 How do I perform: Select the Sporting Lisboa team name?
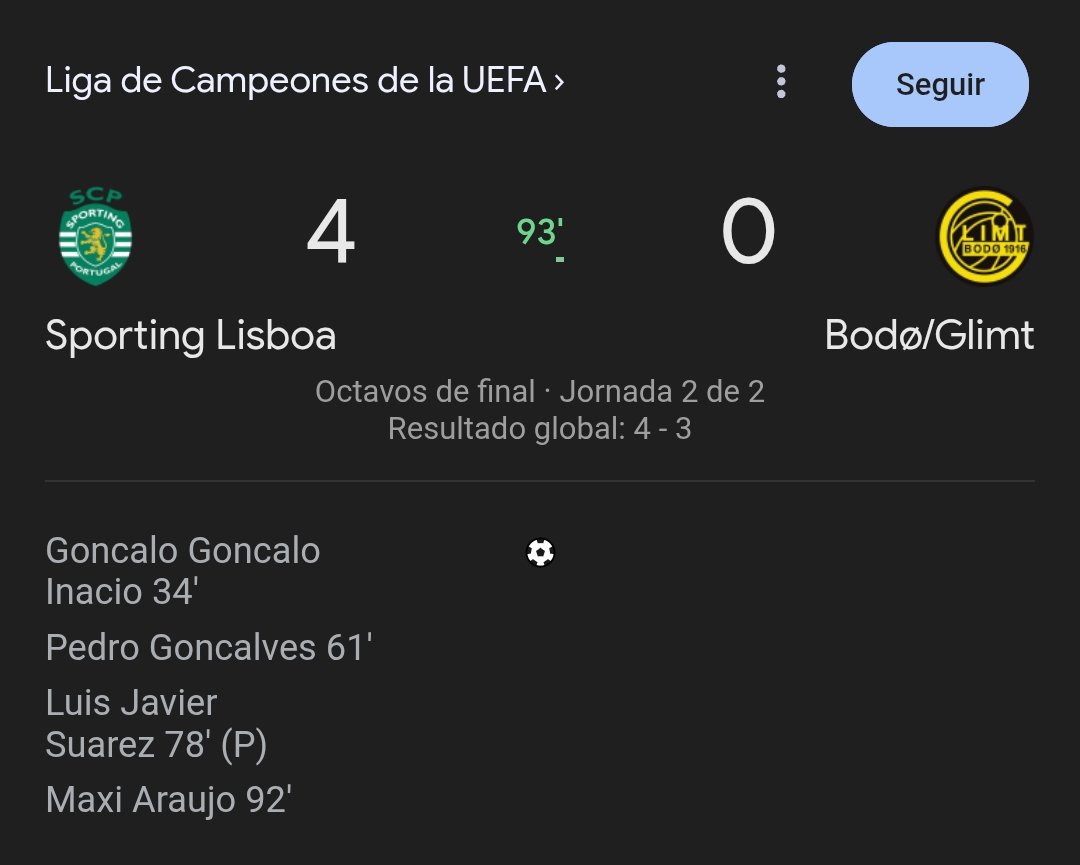(191, 335)
